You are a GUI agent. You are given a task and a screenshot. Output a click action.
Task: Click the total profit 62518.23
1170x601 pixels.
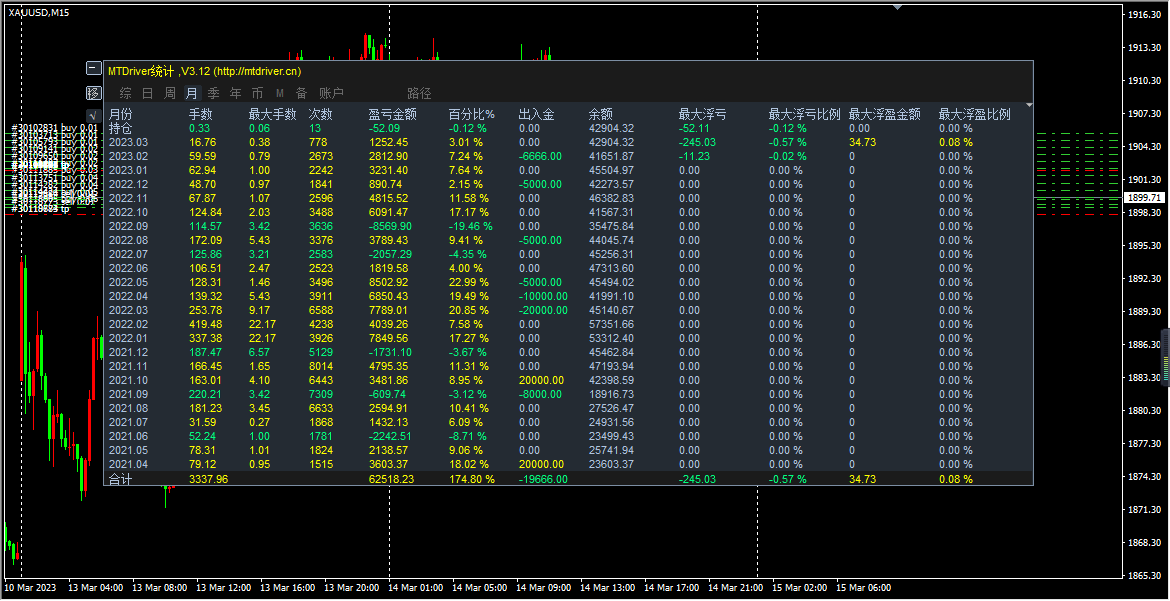pyautogui.click(x=391, y=479)
